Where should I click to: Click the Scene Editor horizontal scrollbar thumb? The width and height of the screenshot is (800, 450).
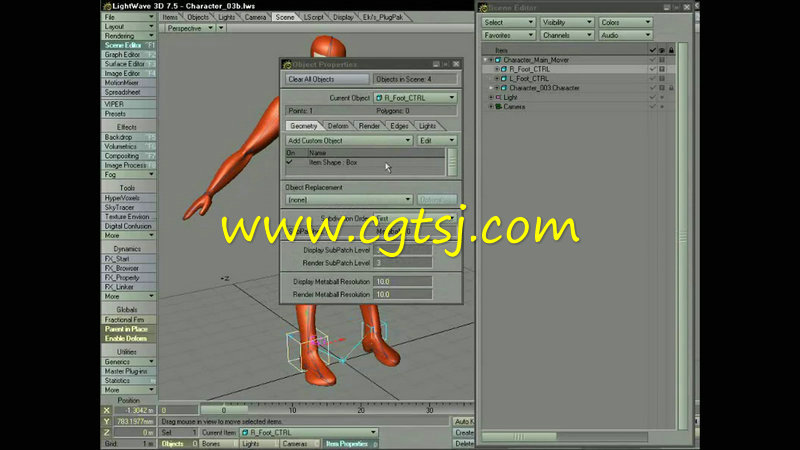tap(519, 437)
